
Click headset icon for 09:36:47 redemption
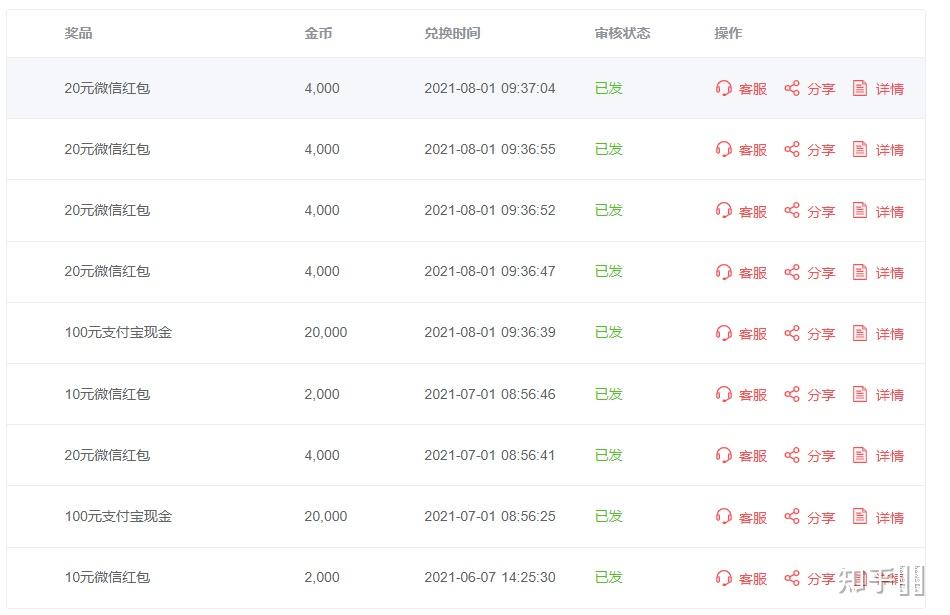(724, 271)
